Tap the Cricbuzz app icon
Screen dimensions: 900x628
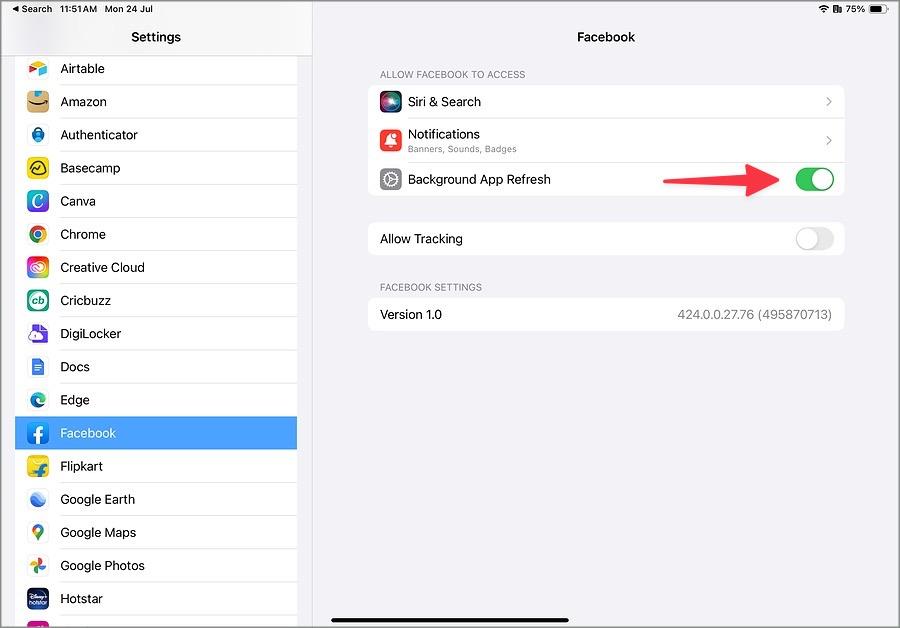38,301
